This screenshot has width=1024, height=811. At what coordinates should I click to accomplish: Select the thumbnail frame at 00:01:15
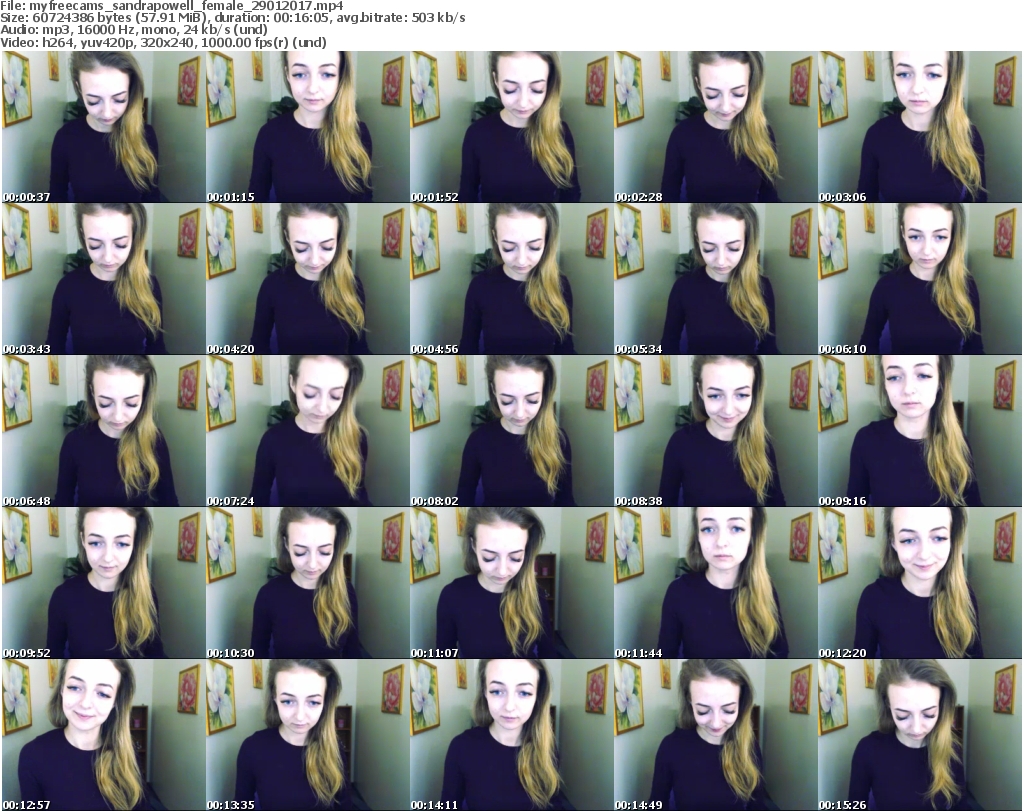point(308,127)
